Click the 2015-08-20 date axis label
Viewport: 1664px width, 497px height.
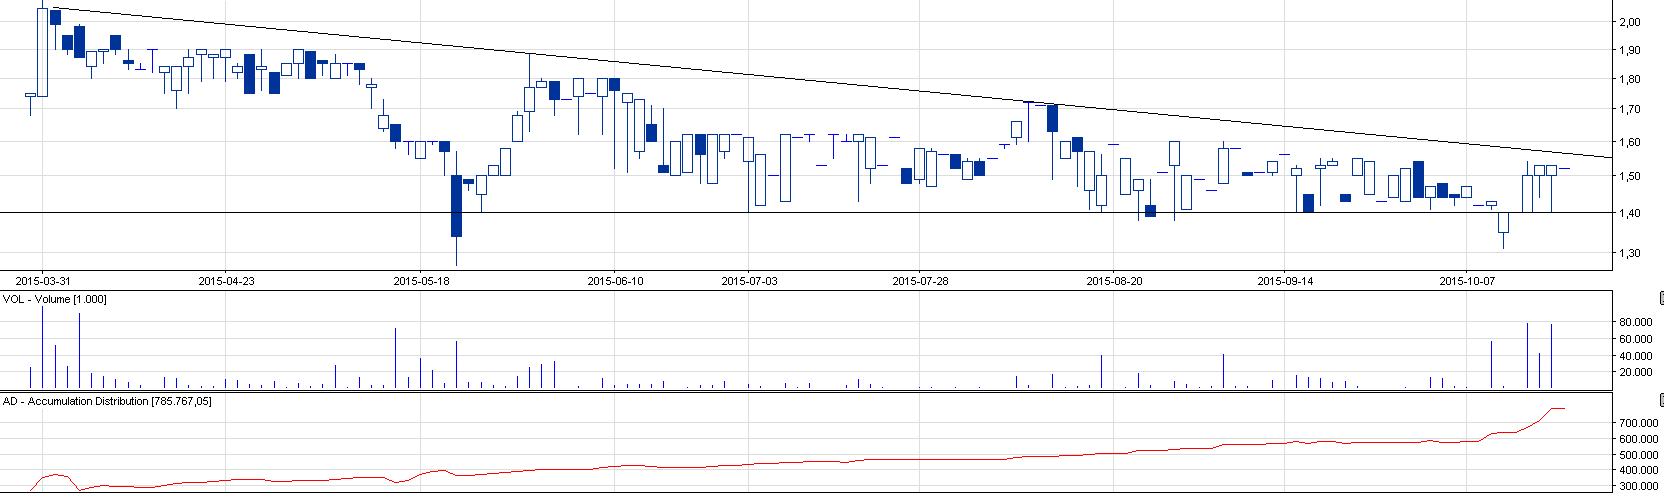1114,281
